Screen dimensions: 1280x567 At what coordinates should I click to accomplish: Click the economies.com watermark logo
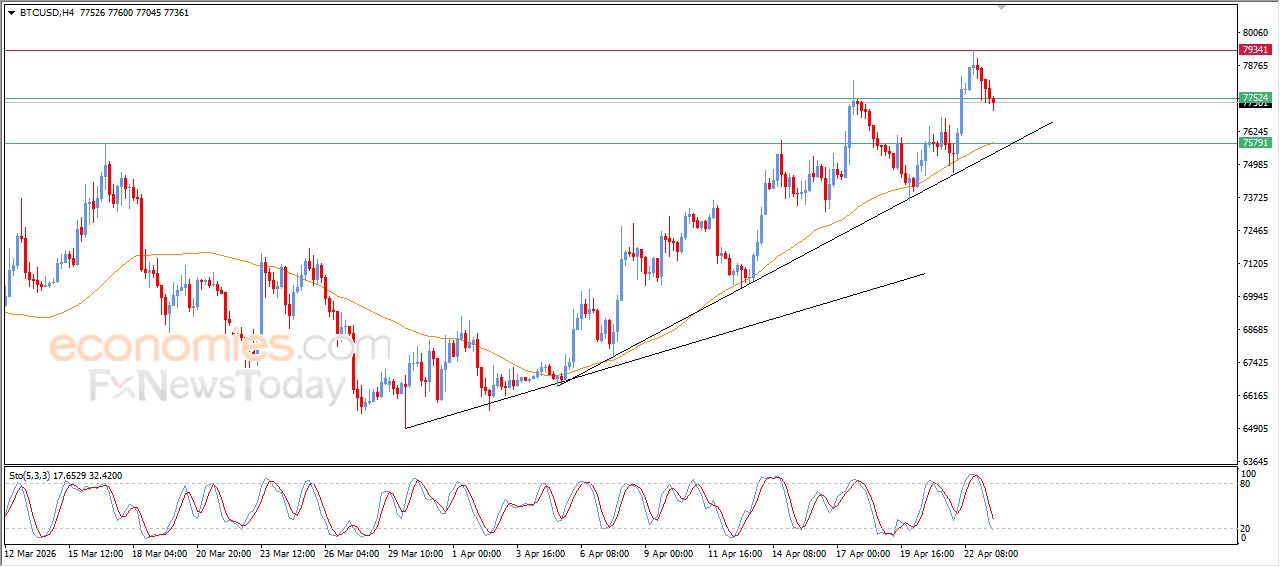coord(220,347)
